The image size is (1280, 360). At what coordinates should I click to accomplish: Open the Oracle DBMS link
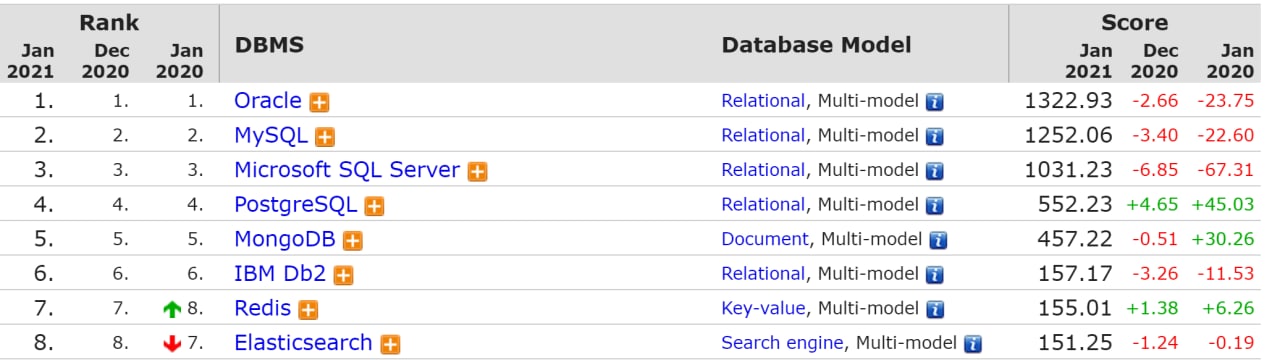(268, 100)
